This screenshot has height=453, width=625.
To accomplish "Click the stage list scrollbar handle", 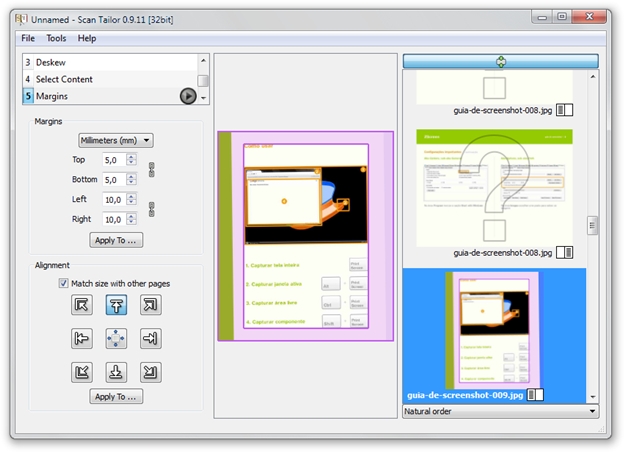I will pyautogui.click(x=203, y=81).
